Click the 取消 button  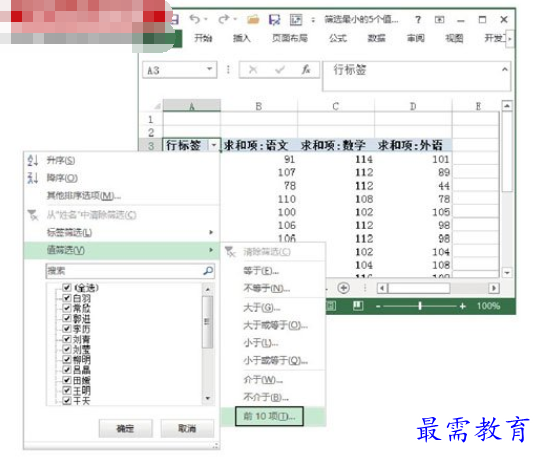point(187,428)
